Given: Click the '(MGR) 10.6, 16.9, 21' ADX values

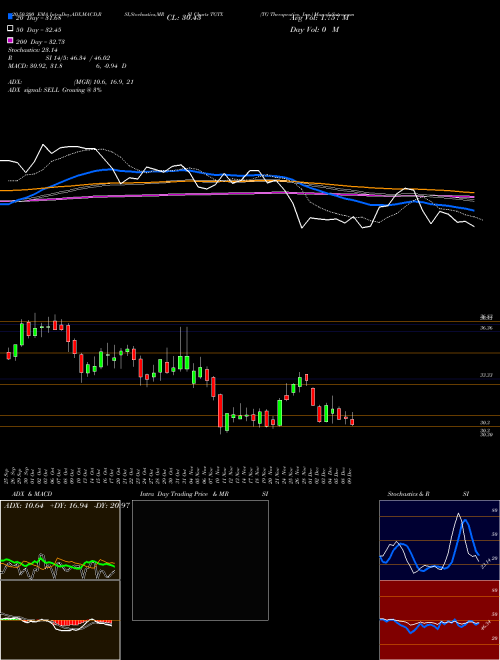Looking at the screenshot, I should tap(104, 82).
